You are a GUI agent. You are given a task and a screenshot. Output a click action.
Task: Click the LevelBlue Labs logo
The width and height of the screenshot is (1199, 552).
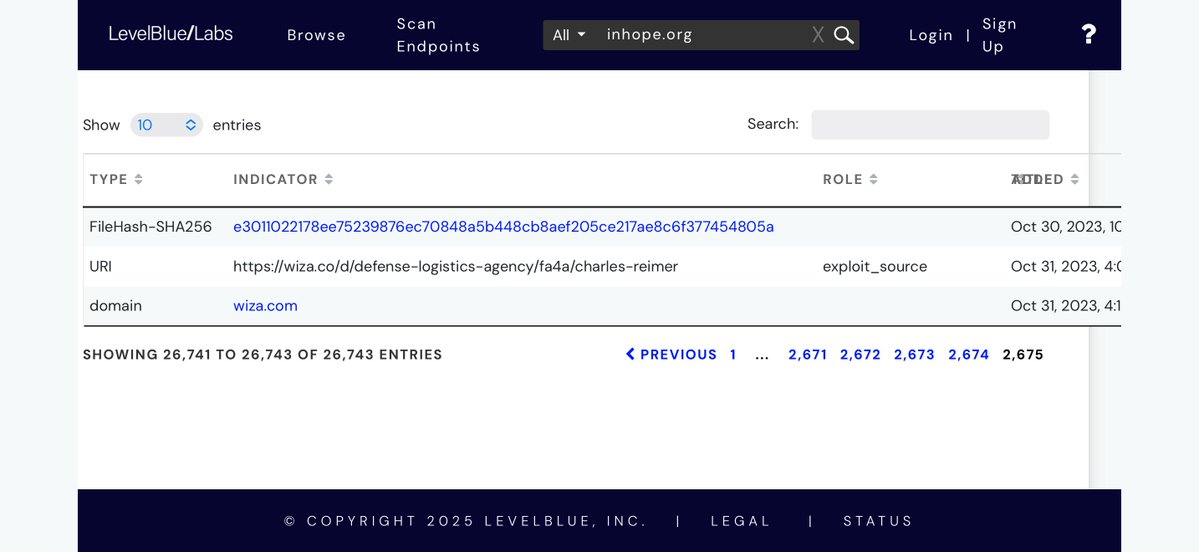[x=170, y=34]
